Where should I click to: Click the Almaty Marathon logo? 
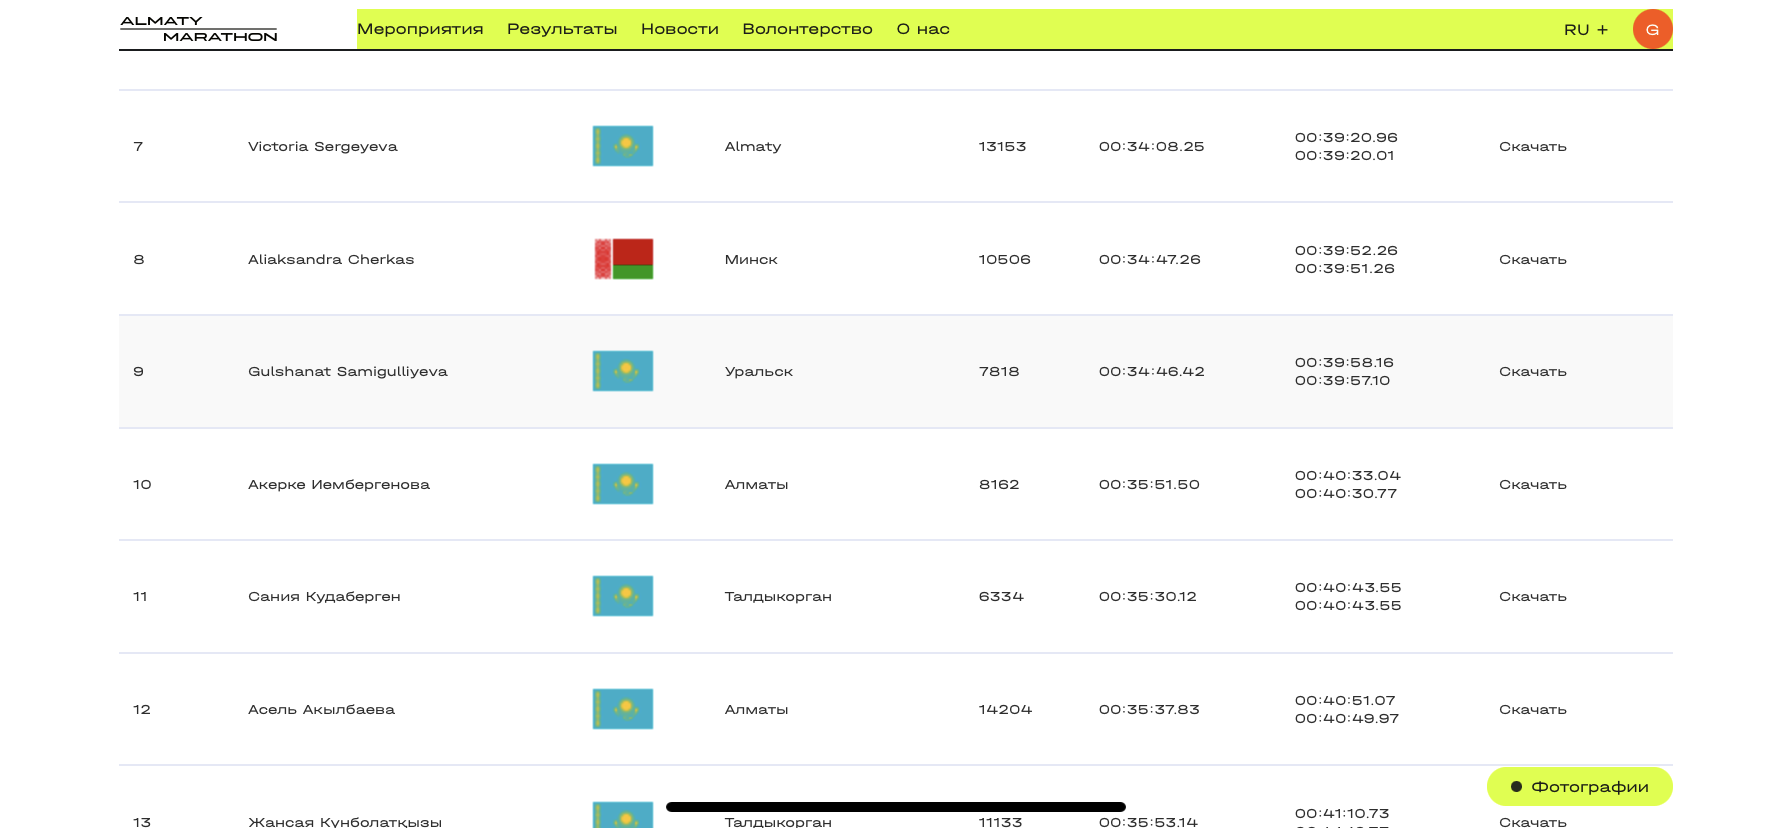point(199,29)
